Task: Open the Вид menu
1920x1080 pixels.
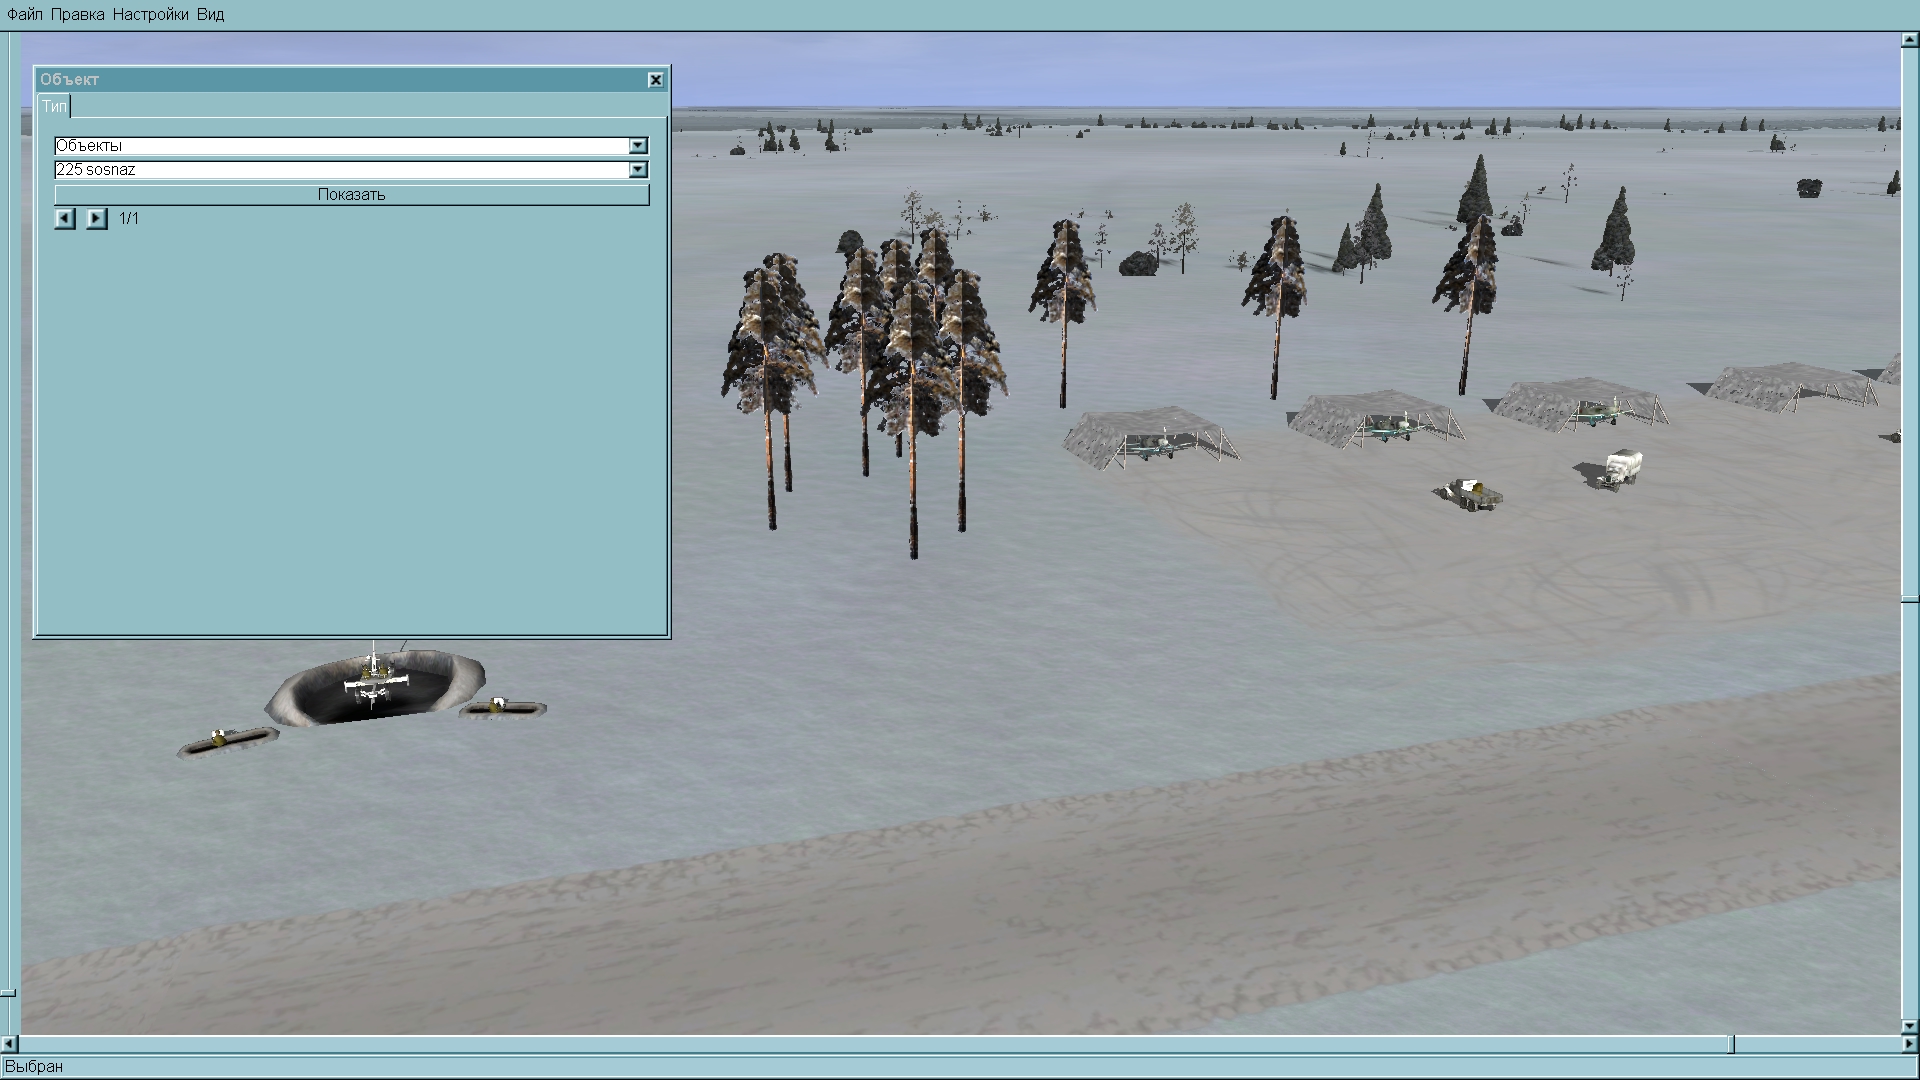Action: tap(210, 14)
